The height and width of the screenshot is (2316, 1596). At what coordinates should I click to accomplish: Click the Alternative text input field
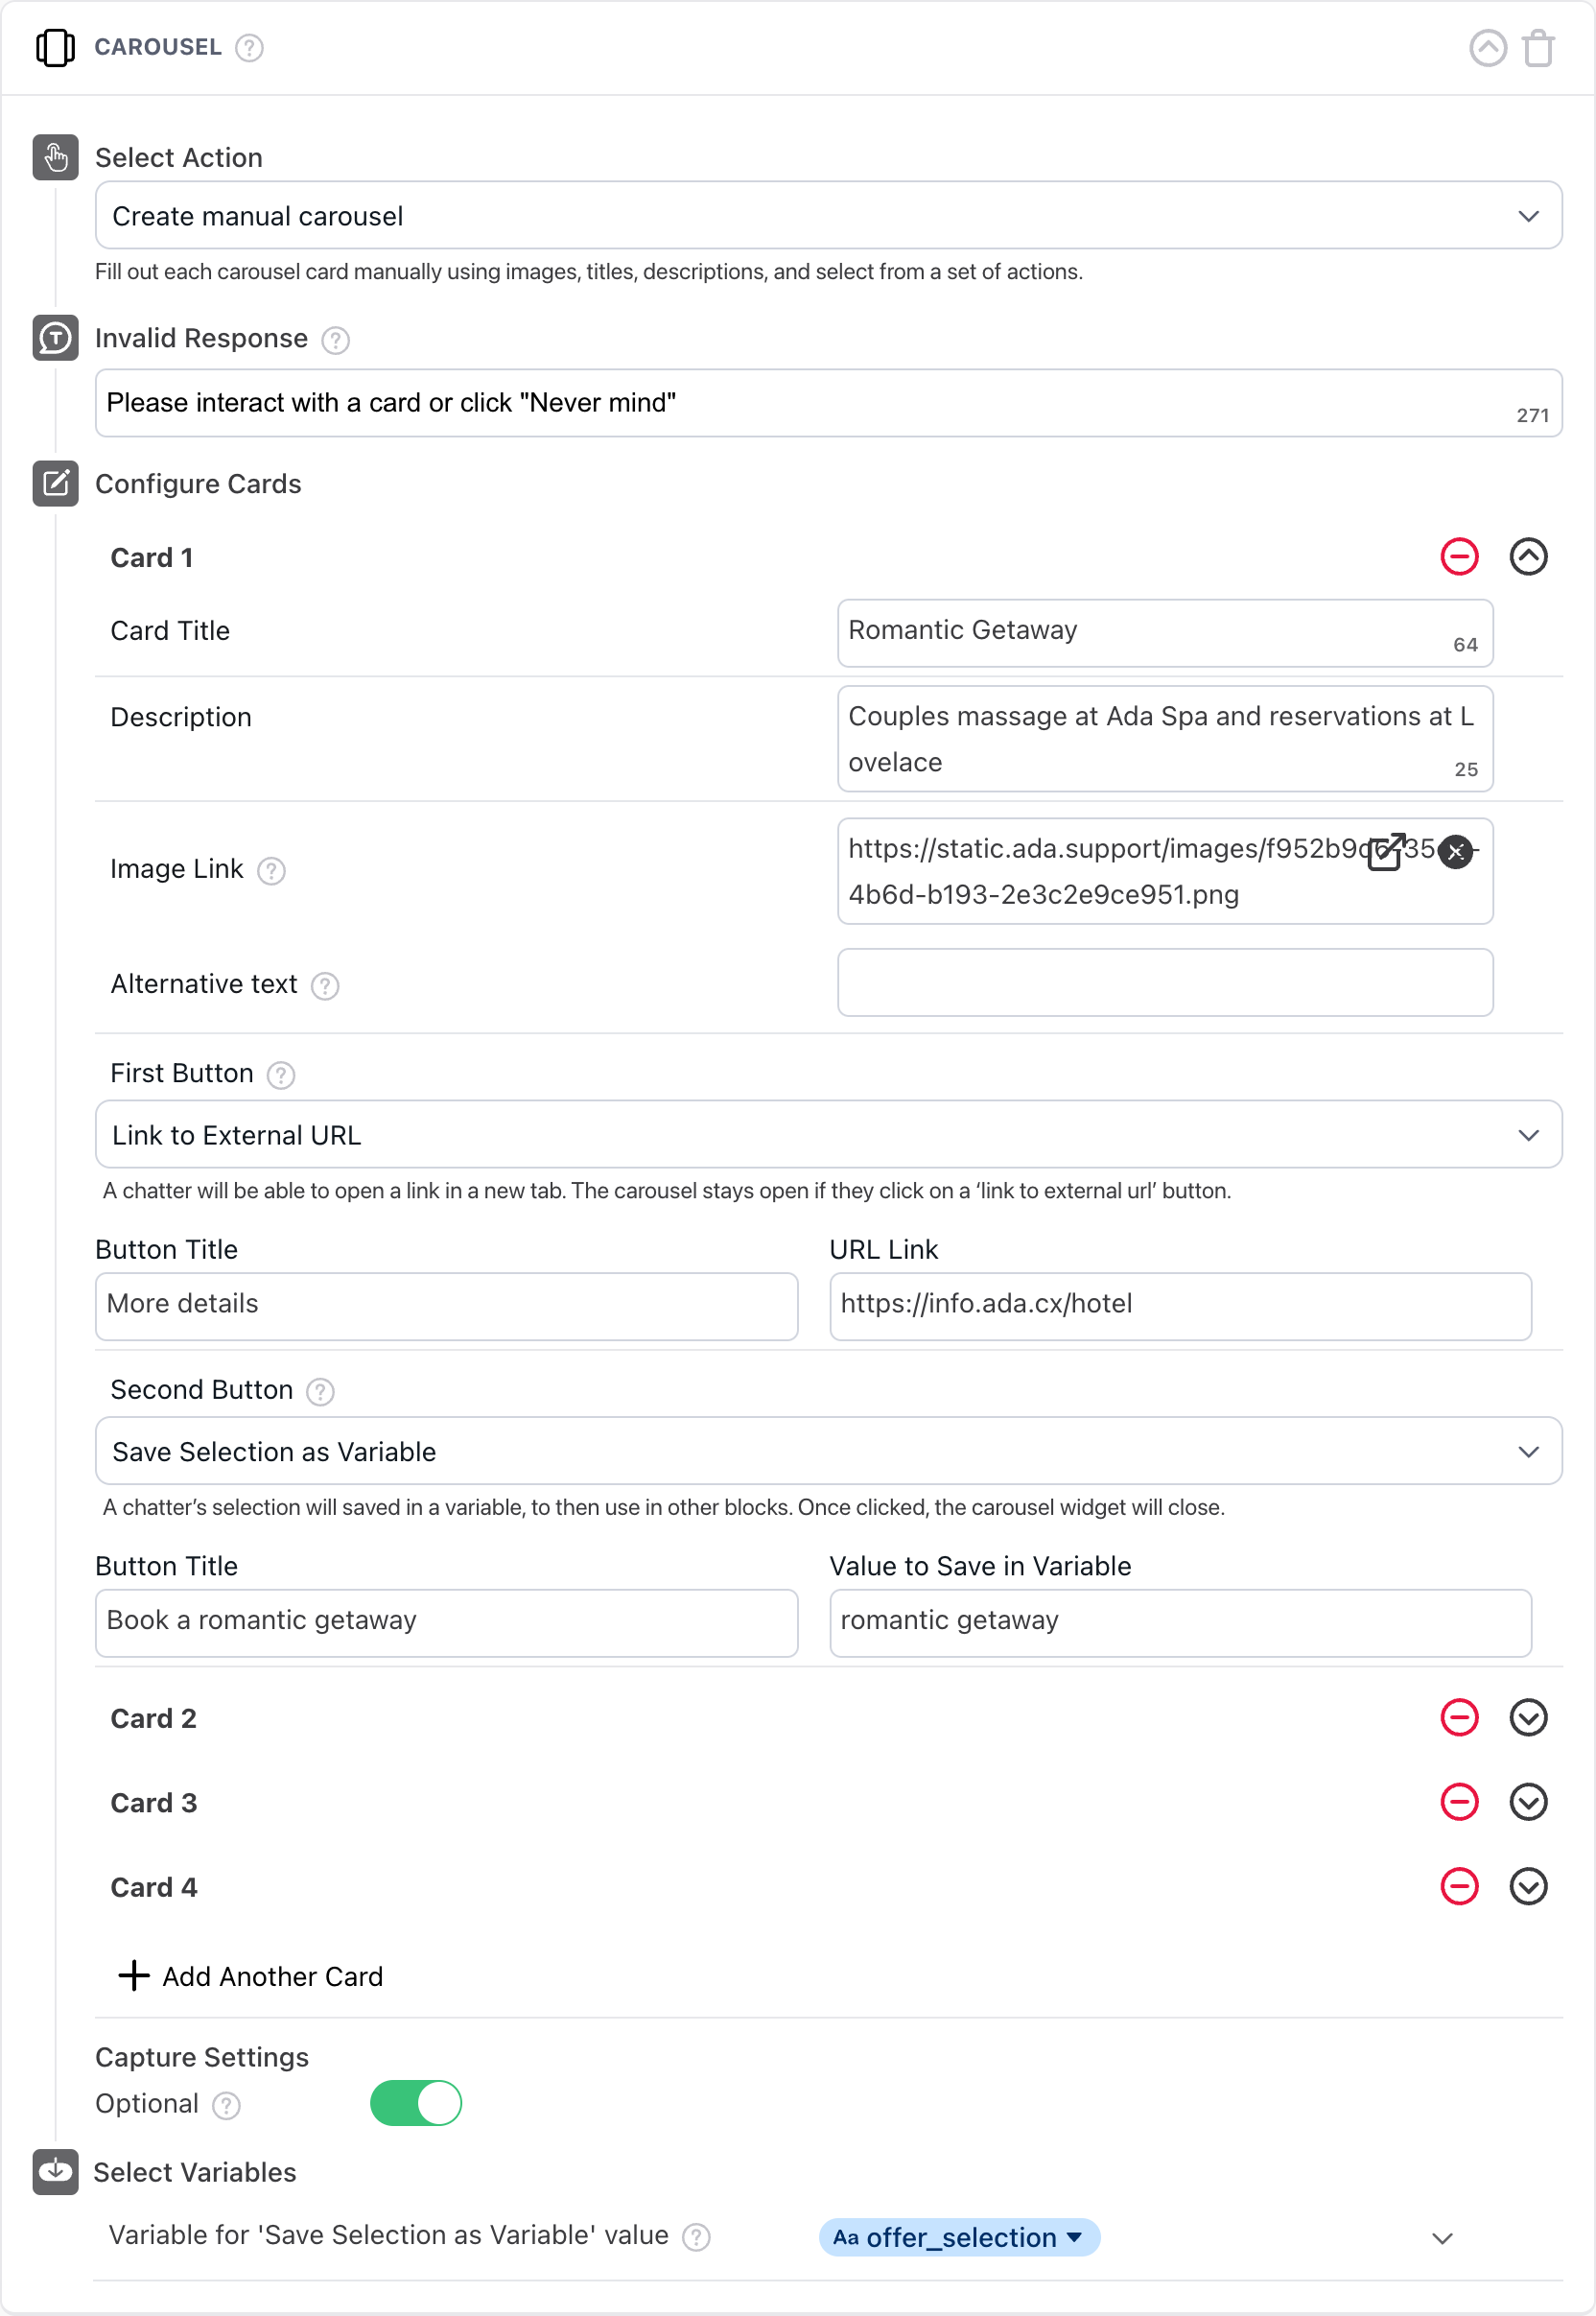click(1164, 983)
